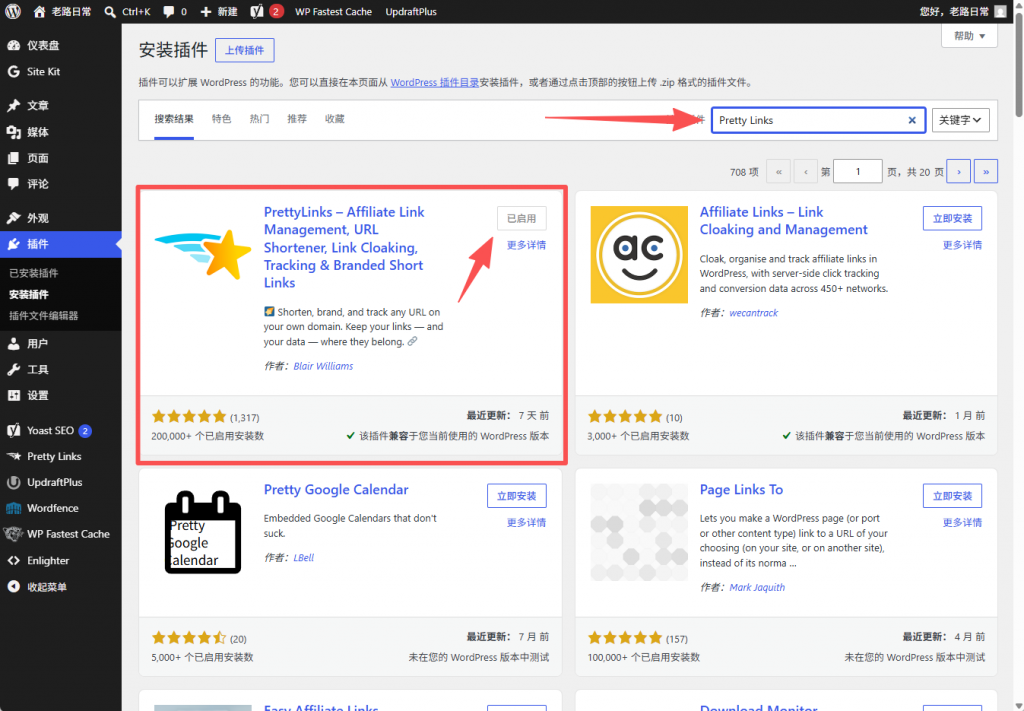The height and width of the screenshot is (711, 1024).
Task: Clear the Pretty Links search field
Action: pyautogui.click(x=912, y=120)
